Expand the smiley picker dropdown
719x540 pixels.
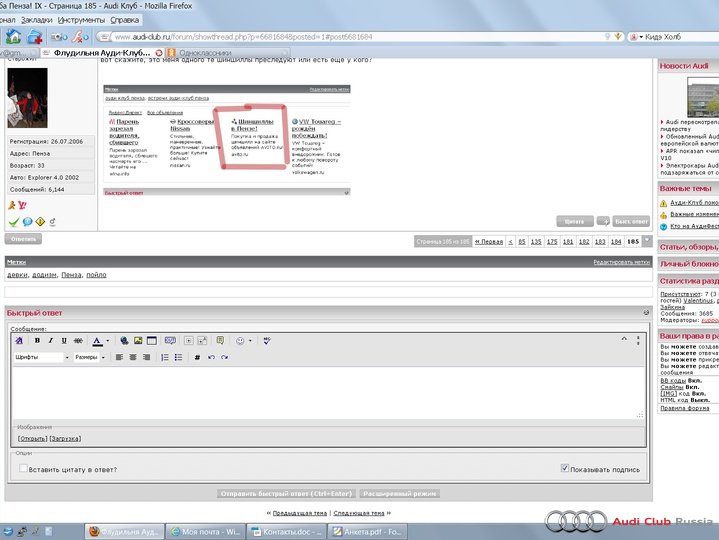pyautogui.click(x=250, y=341)
